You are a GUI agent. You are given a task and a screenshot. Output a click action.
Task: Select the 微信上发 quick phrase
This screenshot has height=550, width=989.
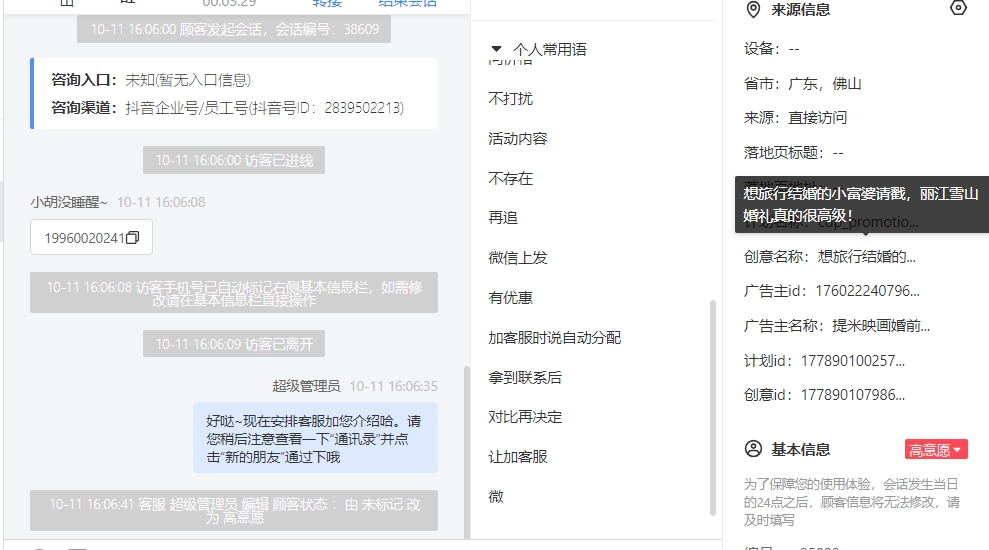517,257
